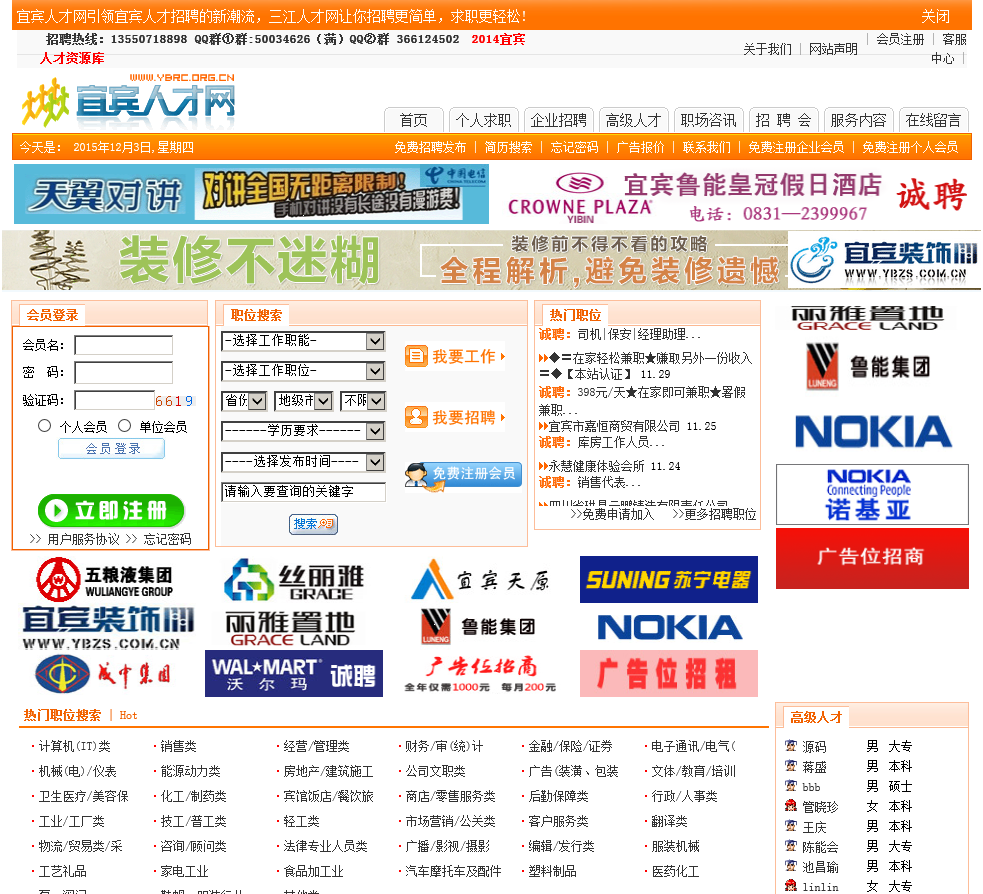The image size is (983, 894).
Task: Expand the 选择工作职能 dropdown
Action: pyautogui.click(x=303, y=341)
